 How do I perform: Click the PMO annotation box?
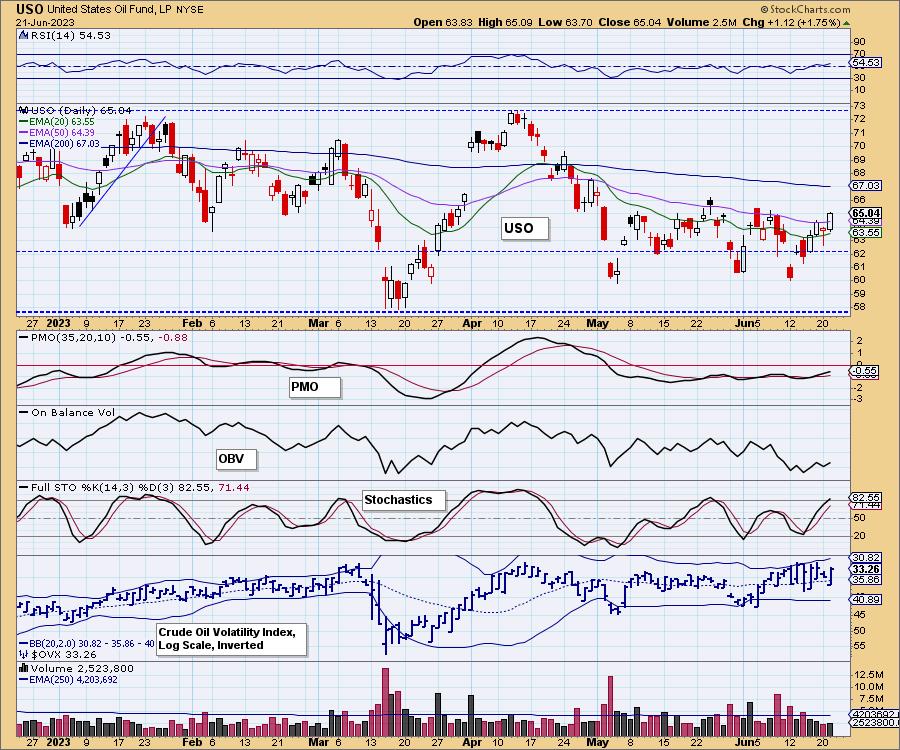(315, 387)
